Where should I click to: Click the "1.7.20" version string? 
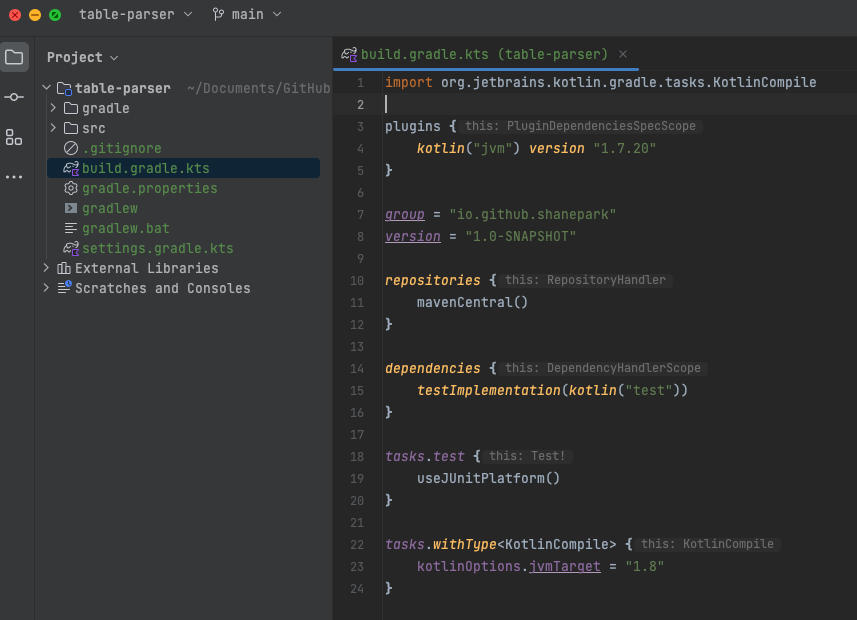point(624,148)
